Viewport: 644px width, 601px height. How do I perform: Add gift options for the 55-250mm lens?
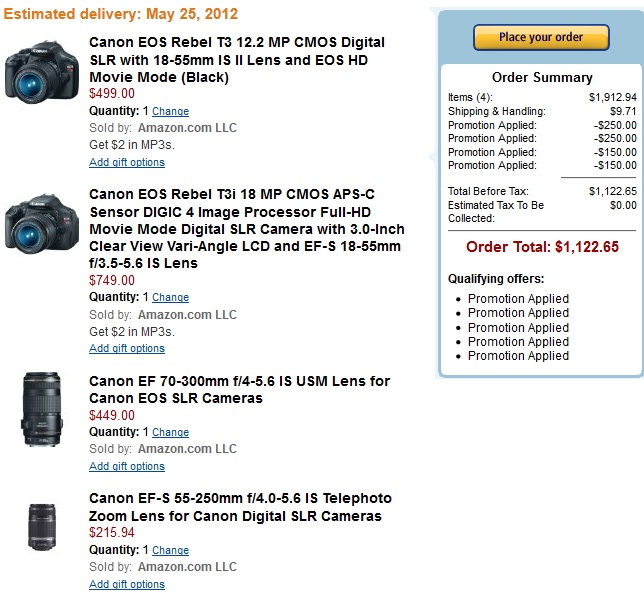click(127, 585)
